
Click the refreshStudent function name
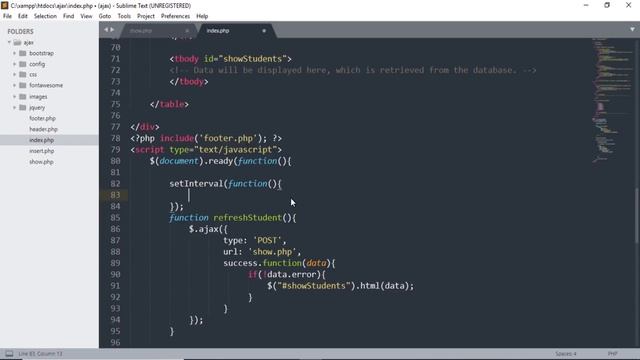pyautogui.click(x=247, y=218)
